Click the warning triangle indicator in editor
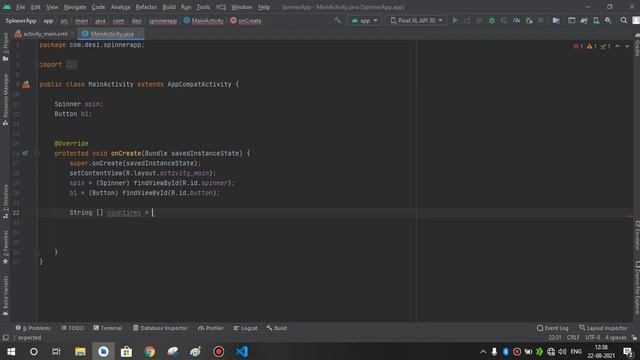The width and height of the screenshot is (640, 360). pos(592,46)
